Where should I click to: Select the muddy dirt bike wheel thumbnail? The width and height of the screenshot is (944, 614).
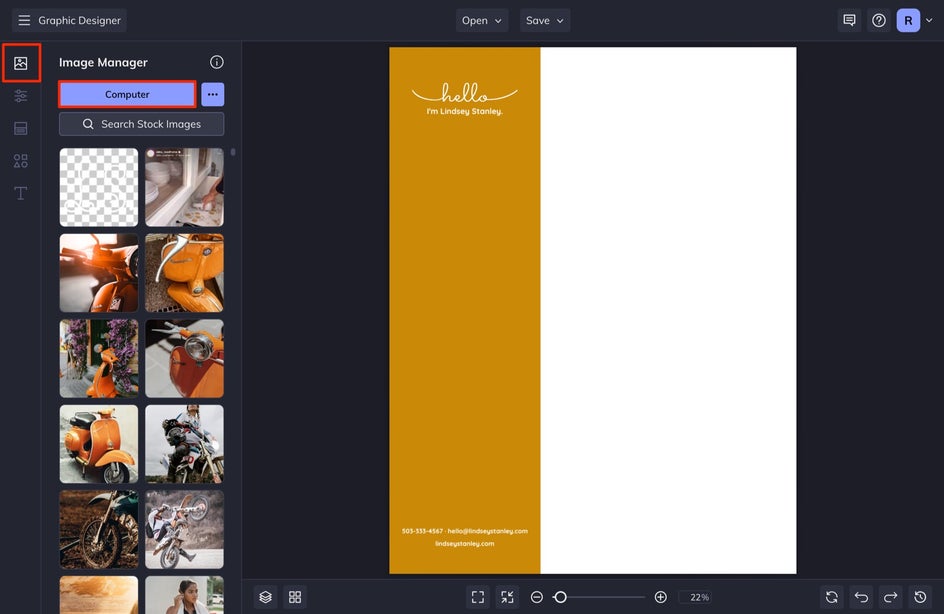click(x=99, y=529)
